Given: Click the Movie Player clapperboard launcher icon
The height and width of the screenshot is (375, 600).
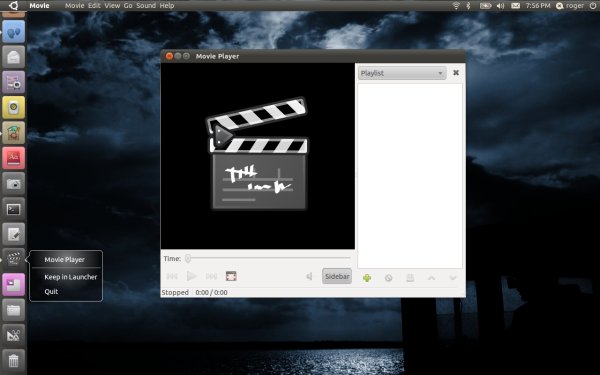Looking at the screenshot, I should coord(14,259).
